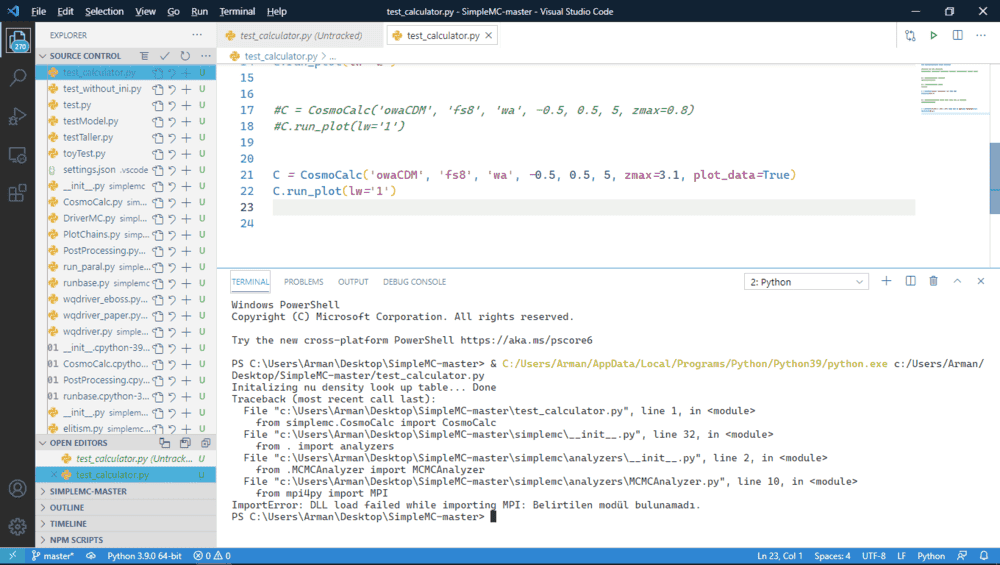Switch to test_calculator.py (Untracked) editor tab
The image size is (1000, 565).
pos(300,36)
